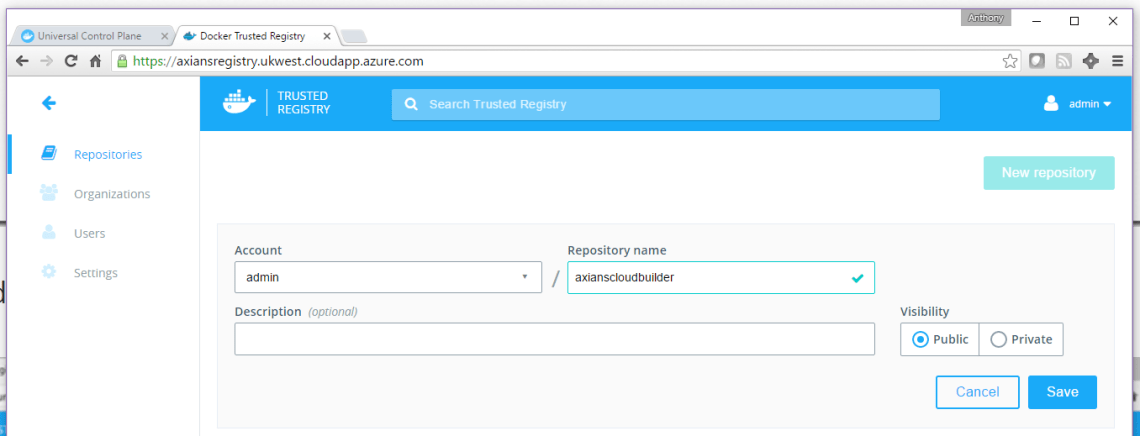Screen dimensions: 1140x436
Task: Click the Docker whale Trusted Registry logo
Action: (x=278, y=103)
